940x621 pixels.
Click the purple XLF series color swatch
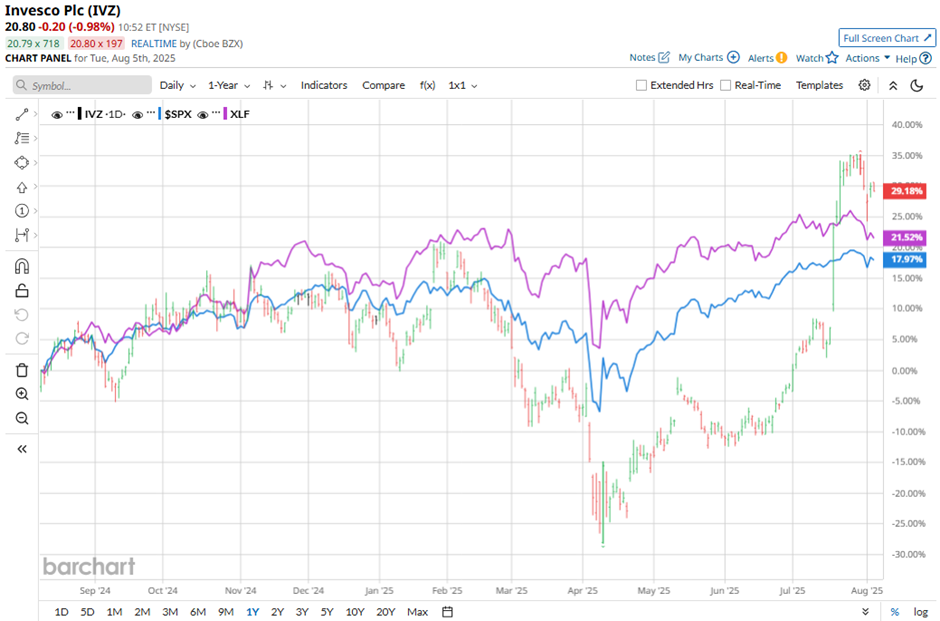(225, 114)
